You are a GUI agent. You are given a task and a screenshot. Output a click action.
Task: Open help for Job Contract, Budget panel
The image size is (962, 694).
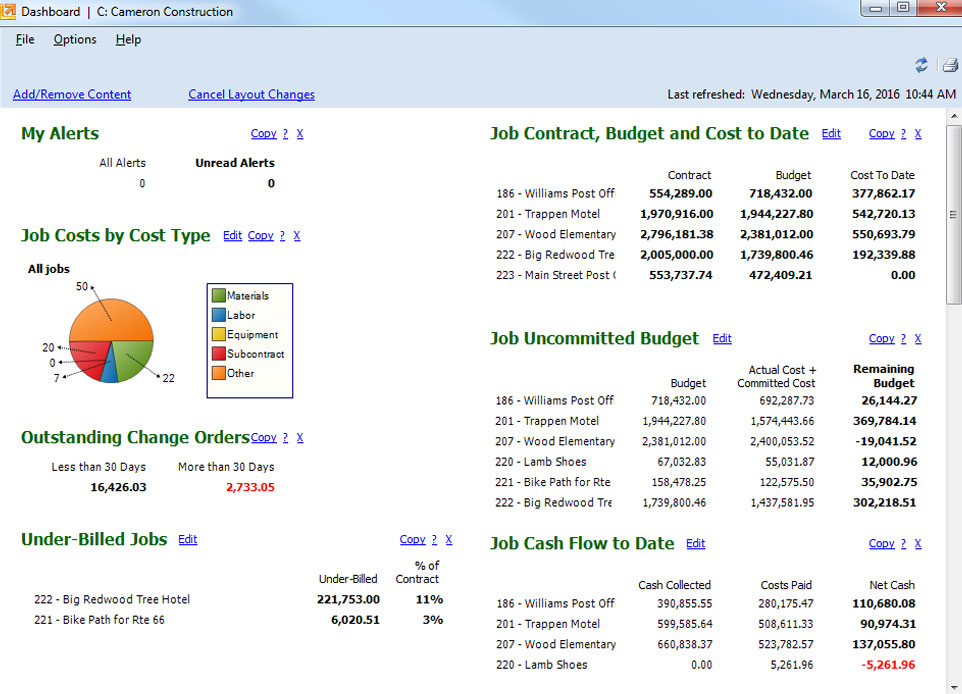[x=903, y=133]
